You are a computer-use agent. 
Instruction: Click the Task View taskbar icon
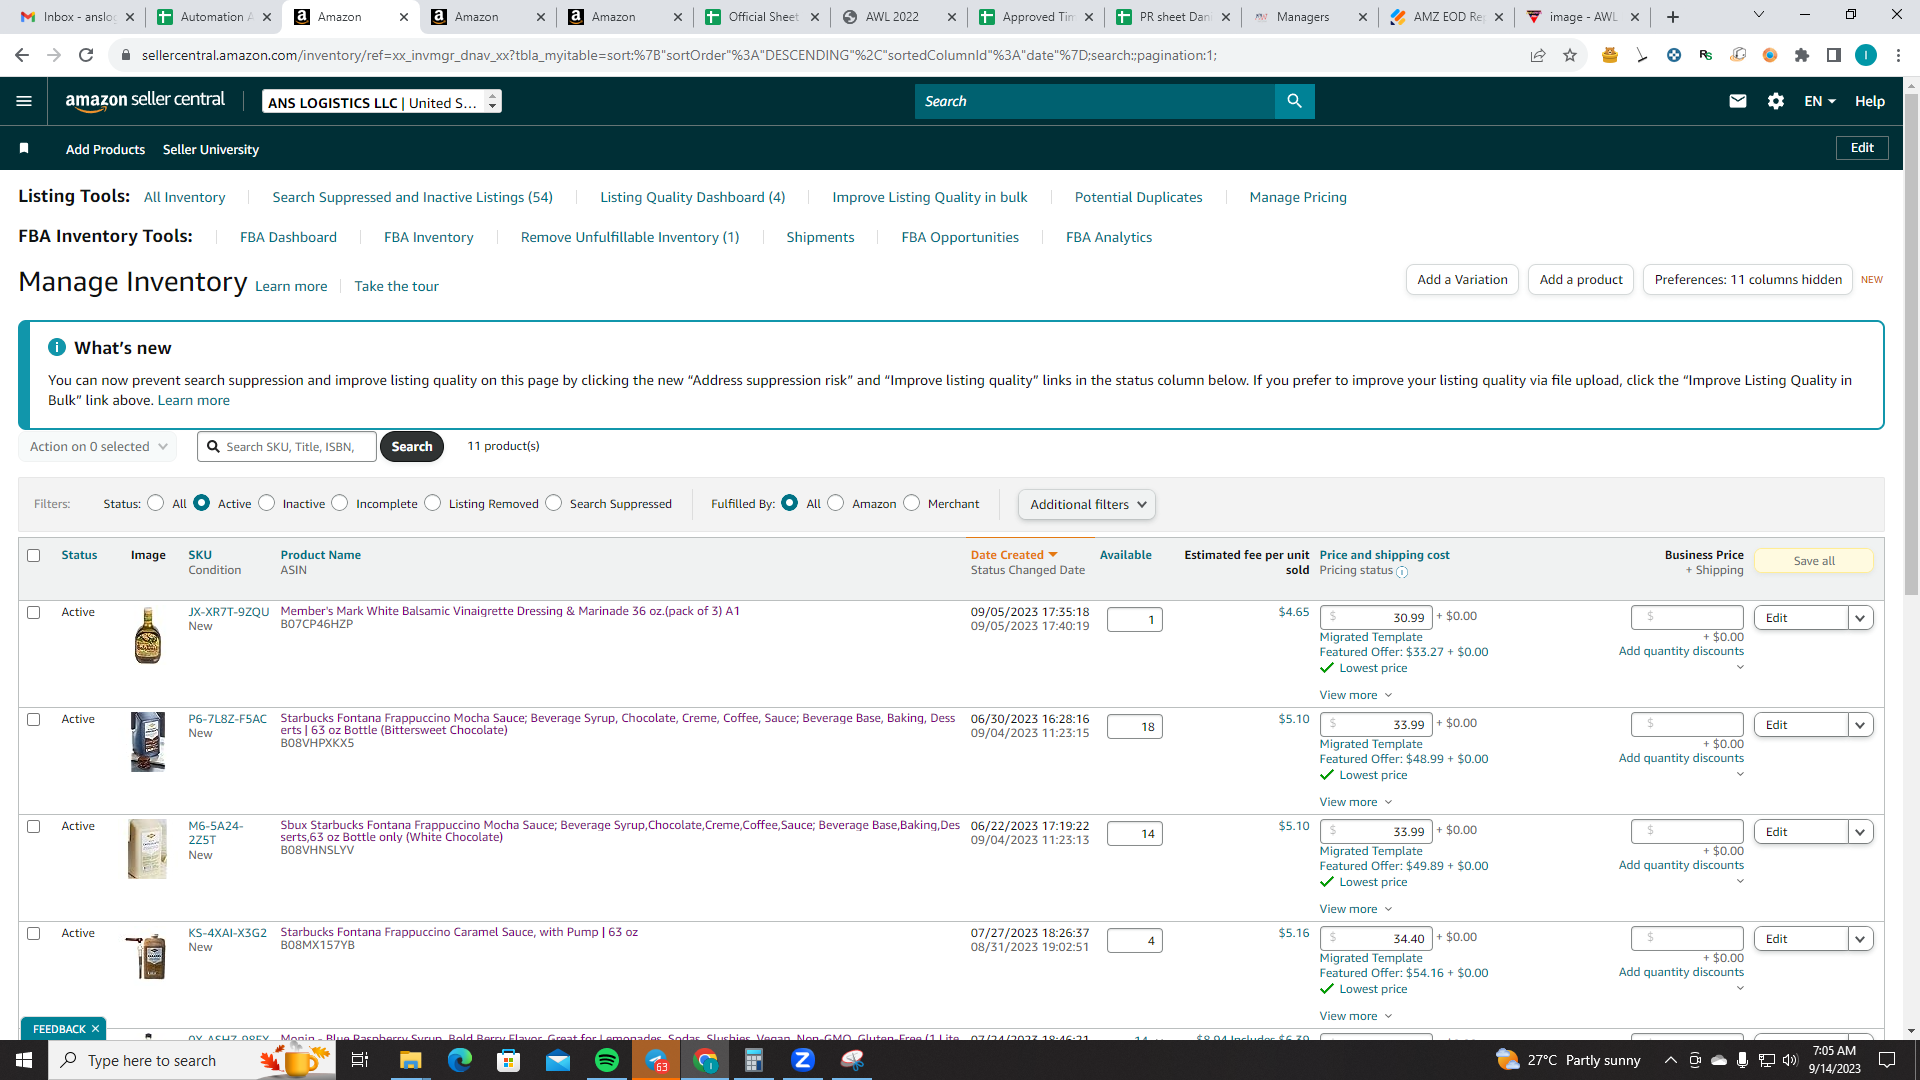pos(360,1060)
